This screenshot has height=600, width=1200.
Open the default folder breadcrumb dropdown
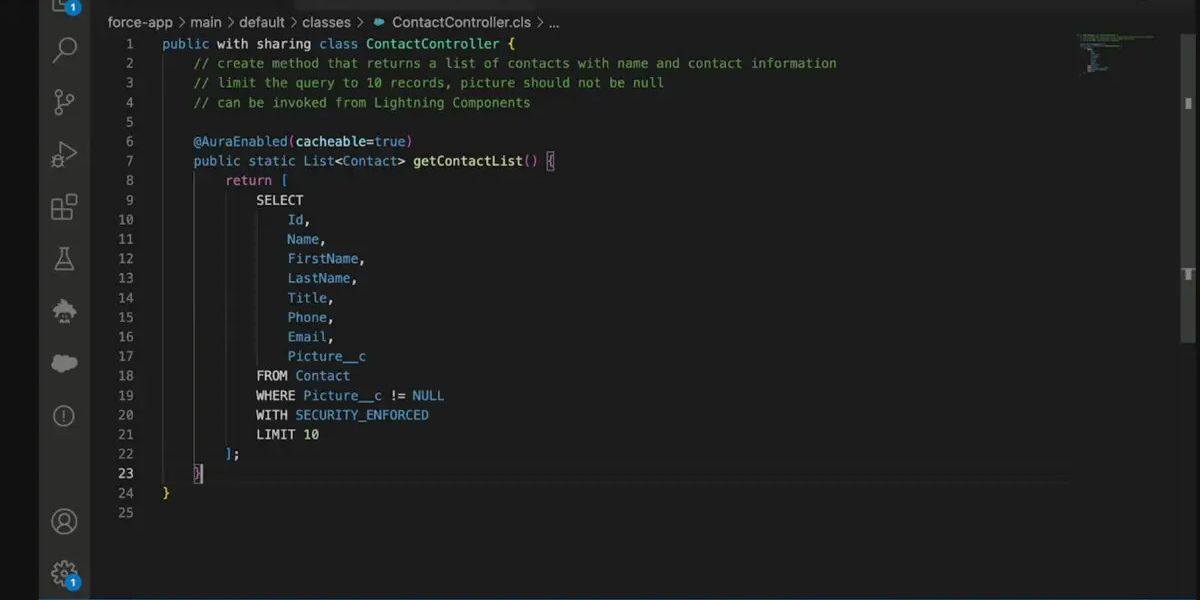262,22
